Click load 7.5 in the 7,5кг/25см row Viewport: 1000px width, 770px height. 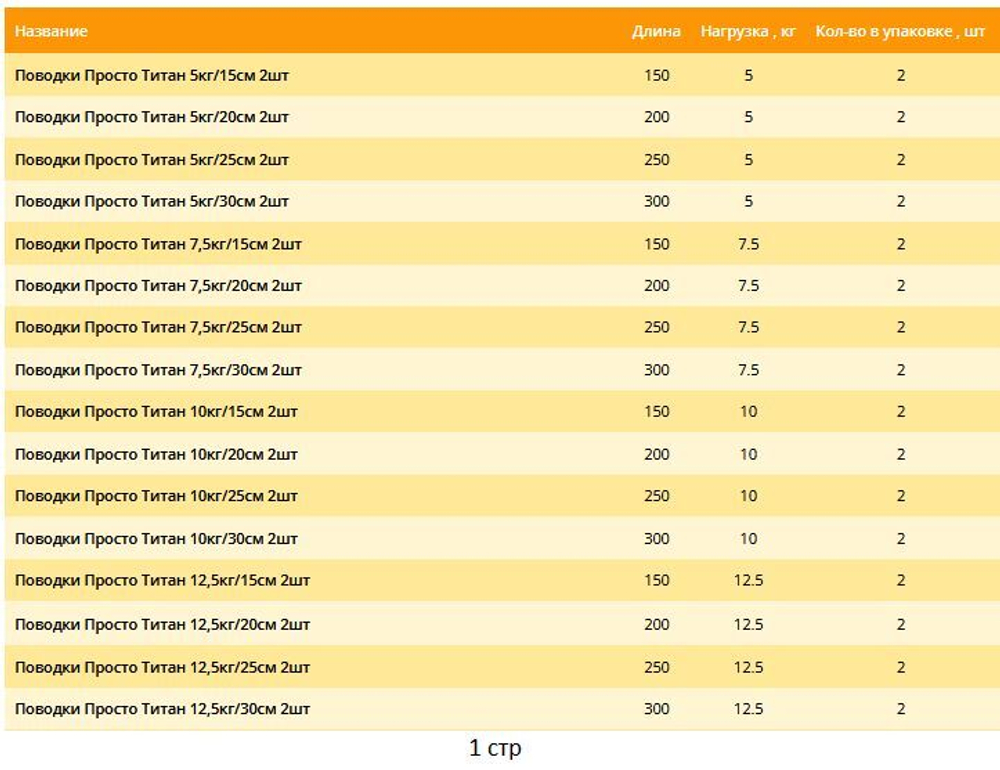749,327
